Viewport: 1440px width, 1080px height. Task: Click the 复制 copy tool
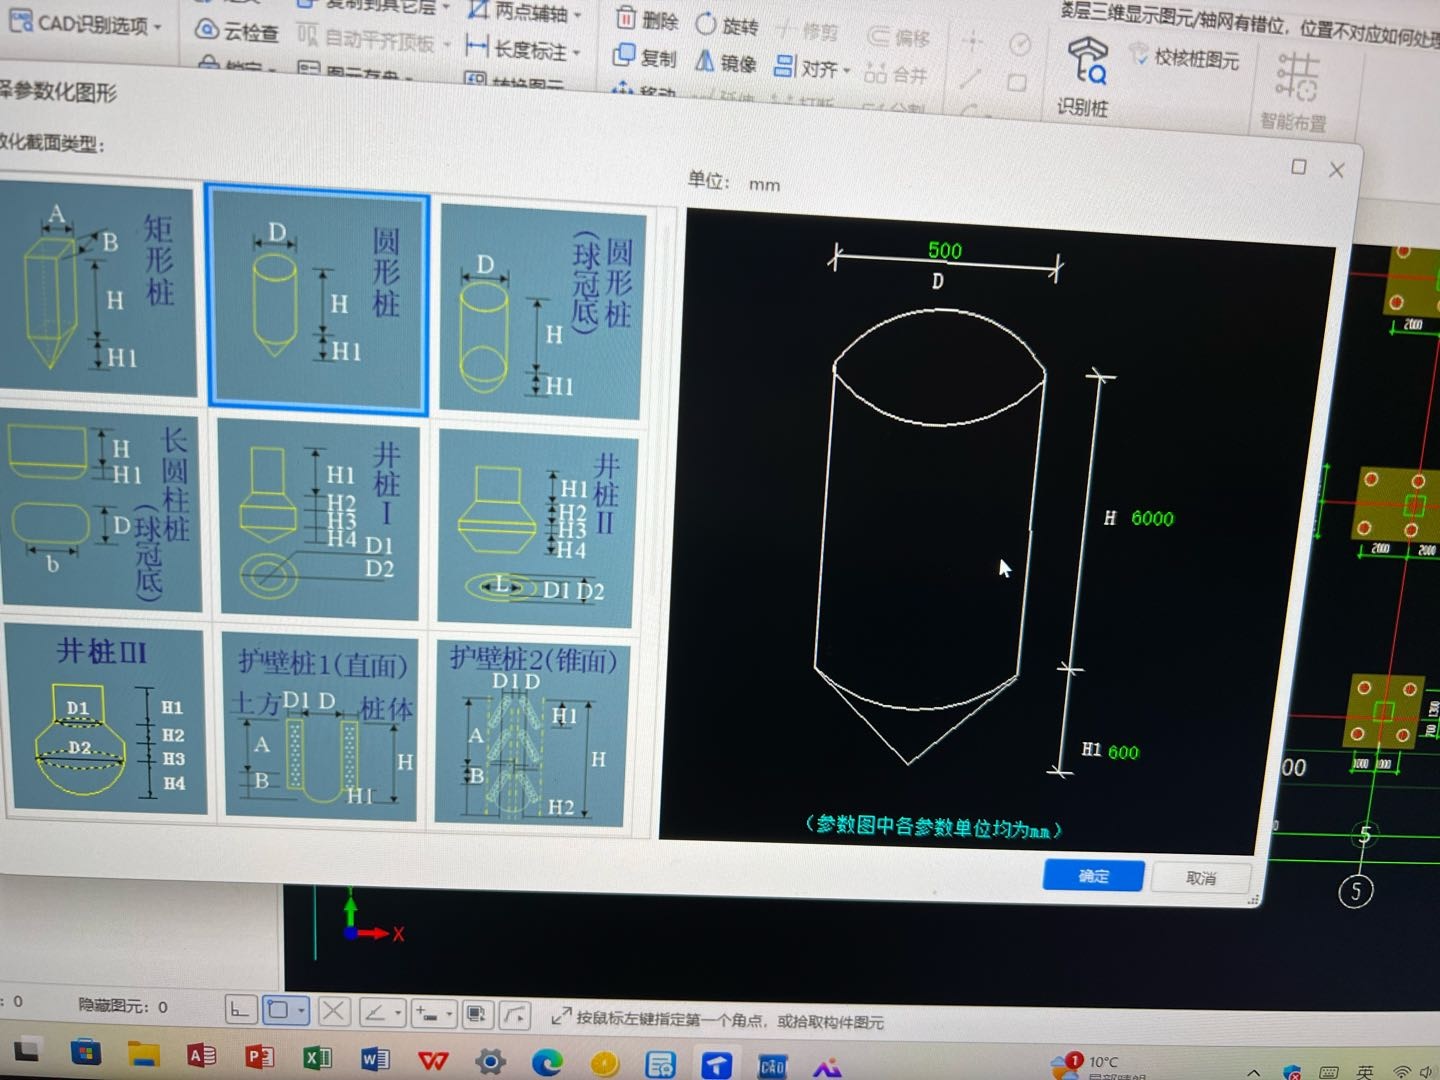point(645,57)
